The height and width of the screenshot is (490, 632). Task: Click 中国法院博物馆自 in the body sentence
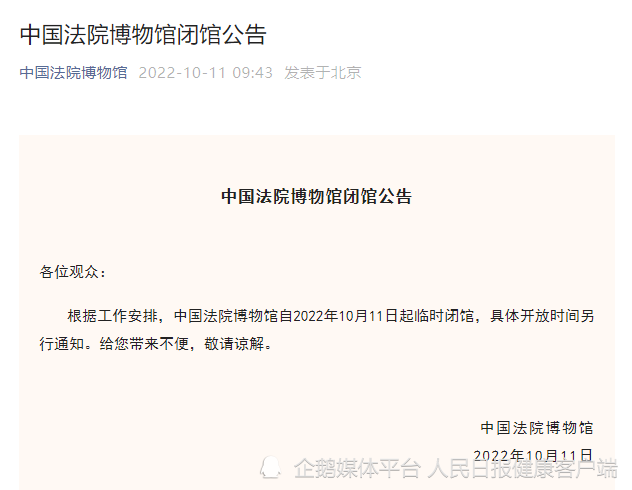point(233,316)
